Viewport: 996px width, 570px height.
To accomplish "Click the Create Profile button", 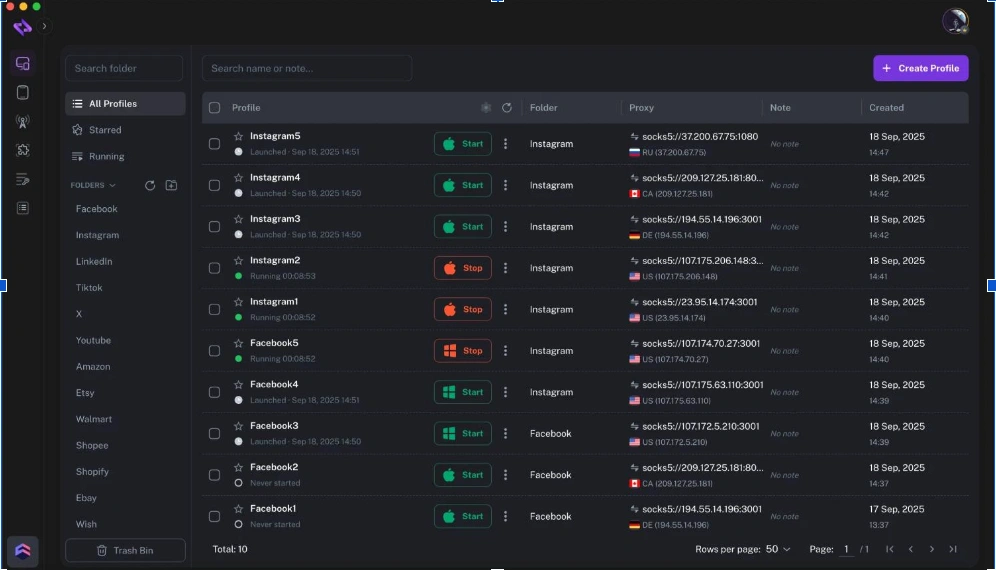I will coord(920,68).
